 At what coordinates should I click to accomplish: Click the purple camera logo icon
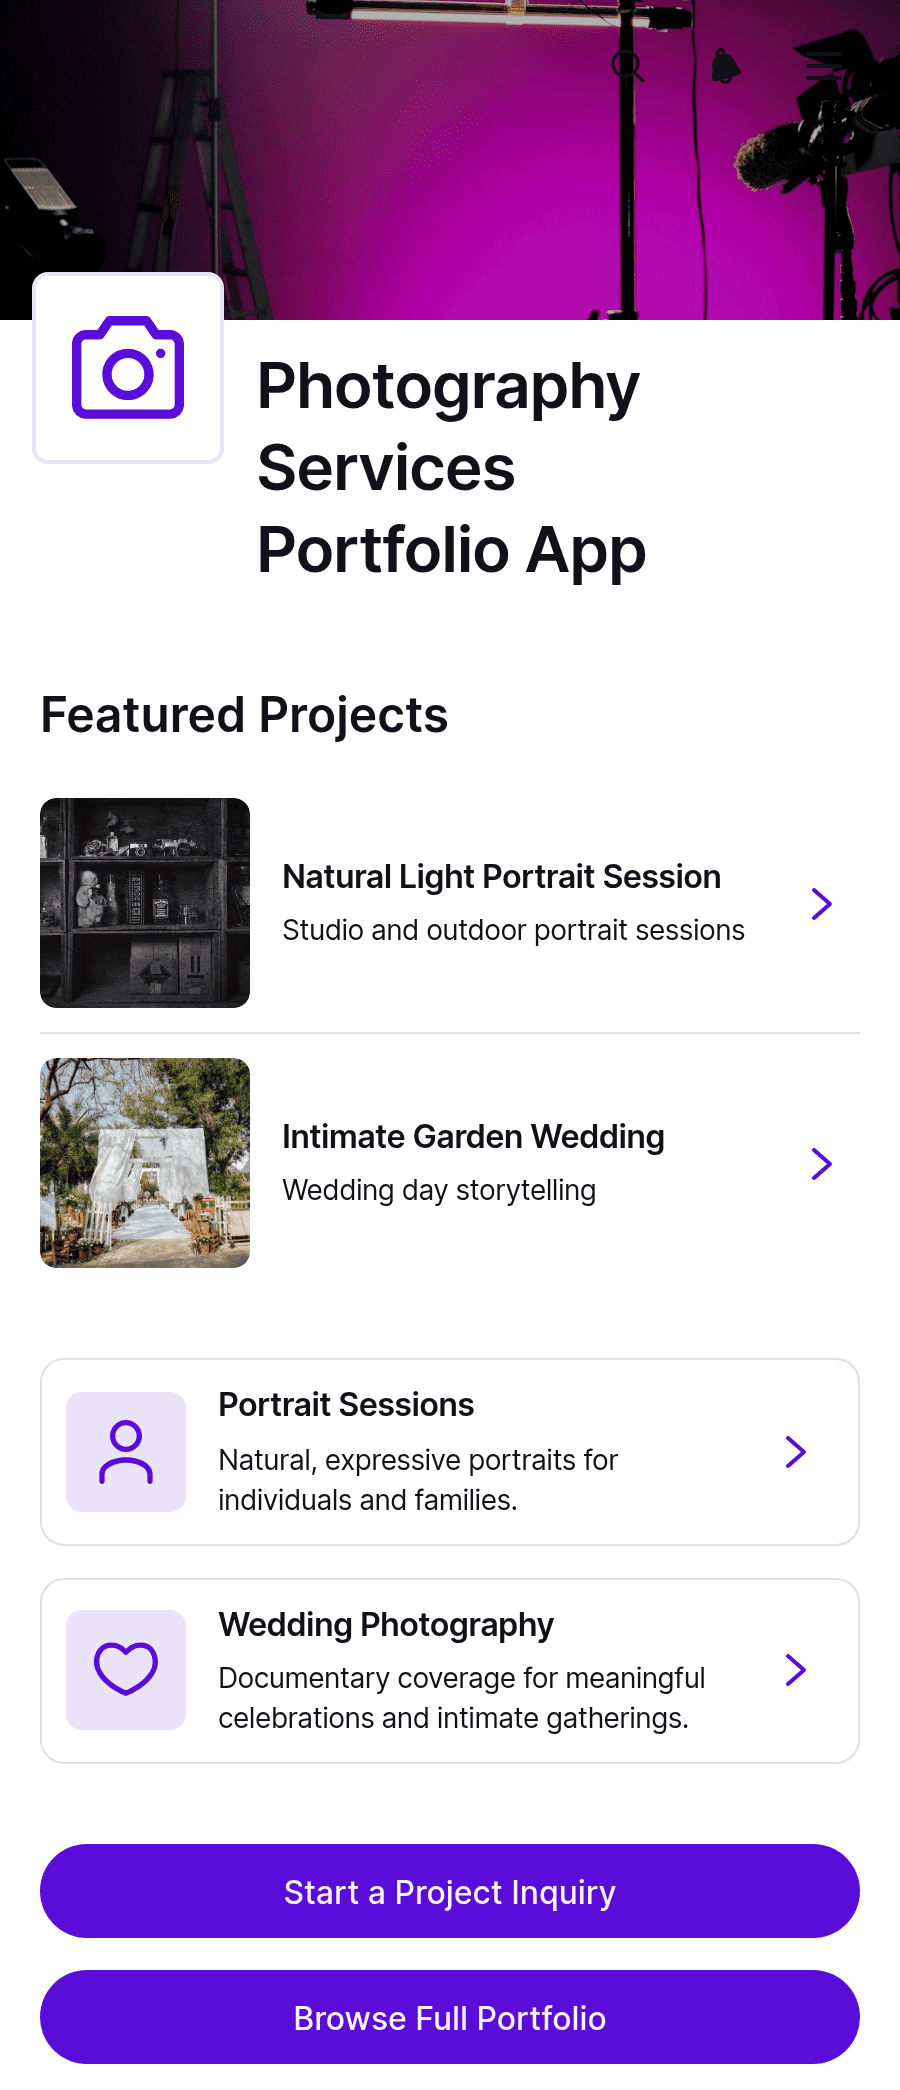(128, 368)
